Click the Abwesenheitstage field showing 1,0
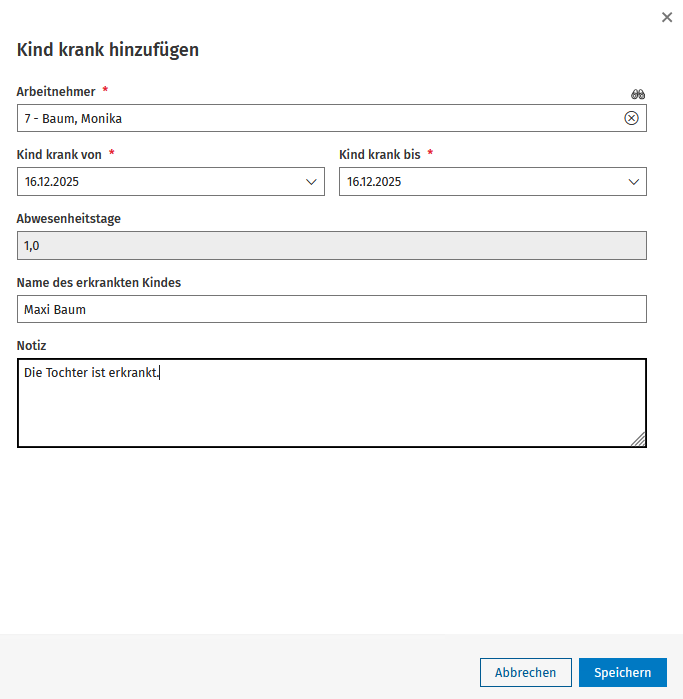Viewport: 683px width, 699px height. tap(332, 246)
